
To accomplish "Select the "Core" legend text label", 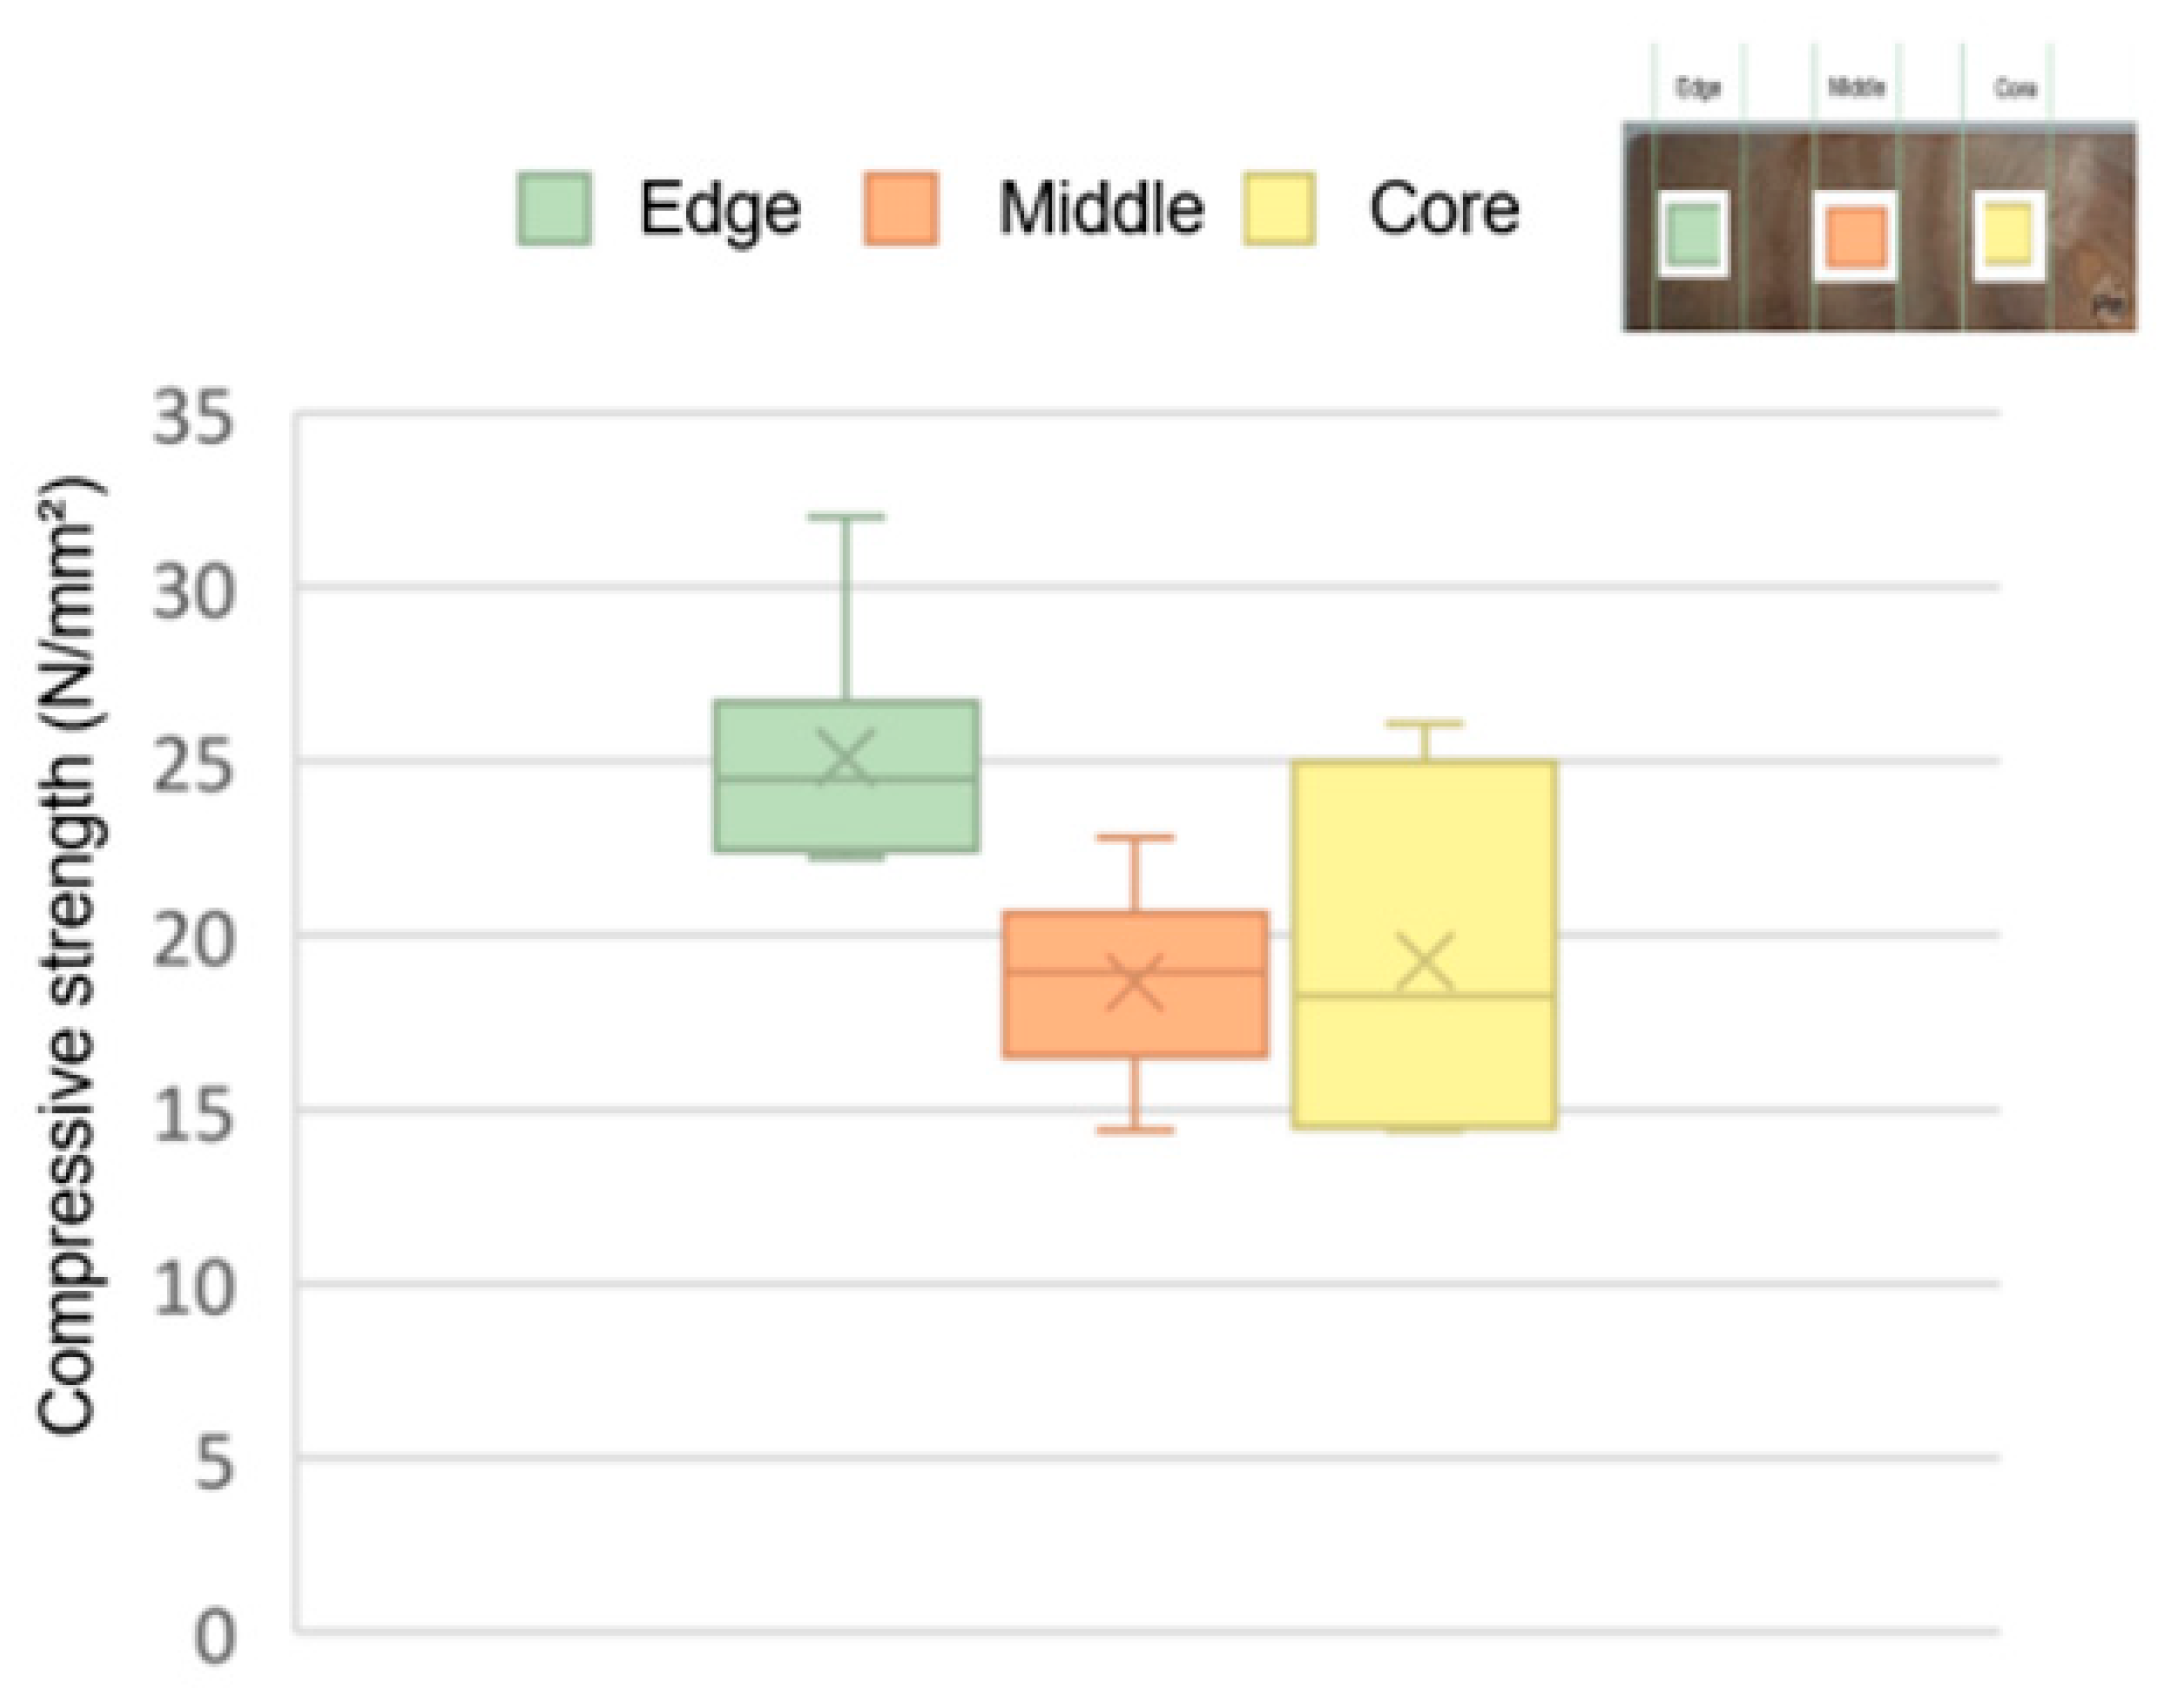I will pyautogui.click(x=1444, y=209).
